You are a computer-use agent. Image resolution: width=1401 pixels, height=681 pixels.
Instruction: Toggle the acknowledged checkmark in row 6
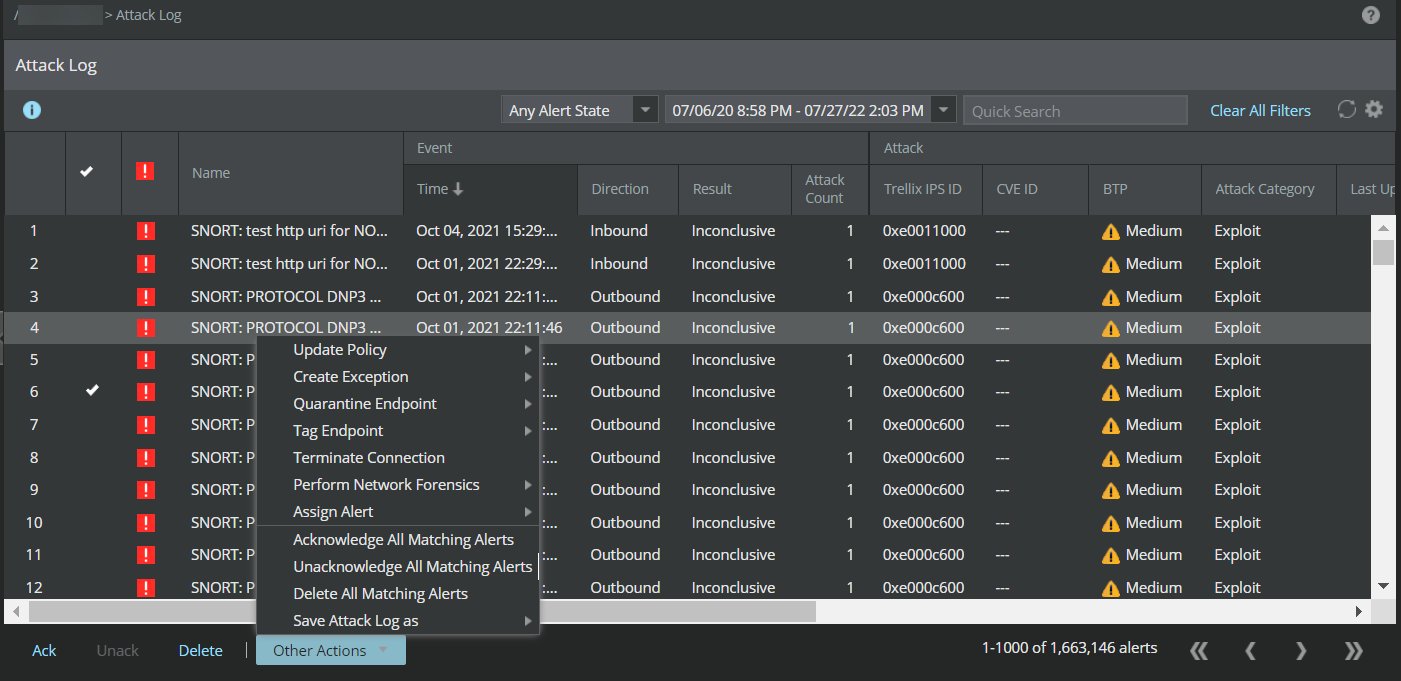[93, 391]
